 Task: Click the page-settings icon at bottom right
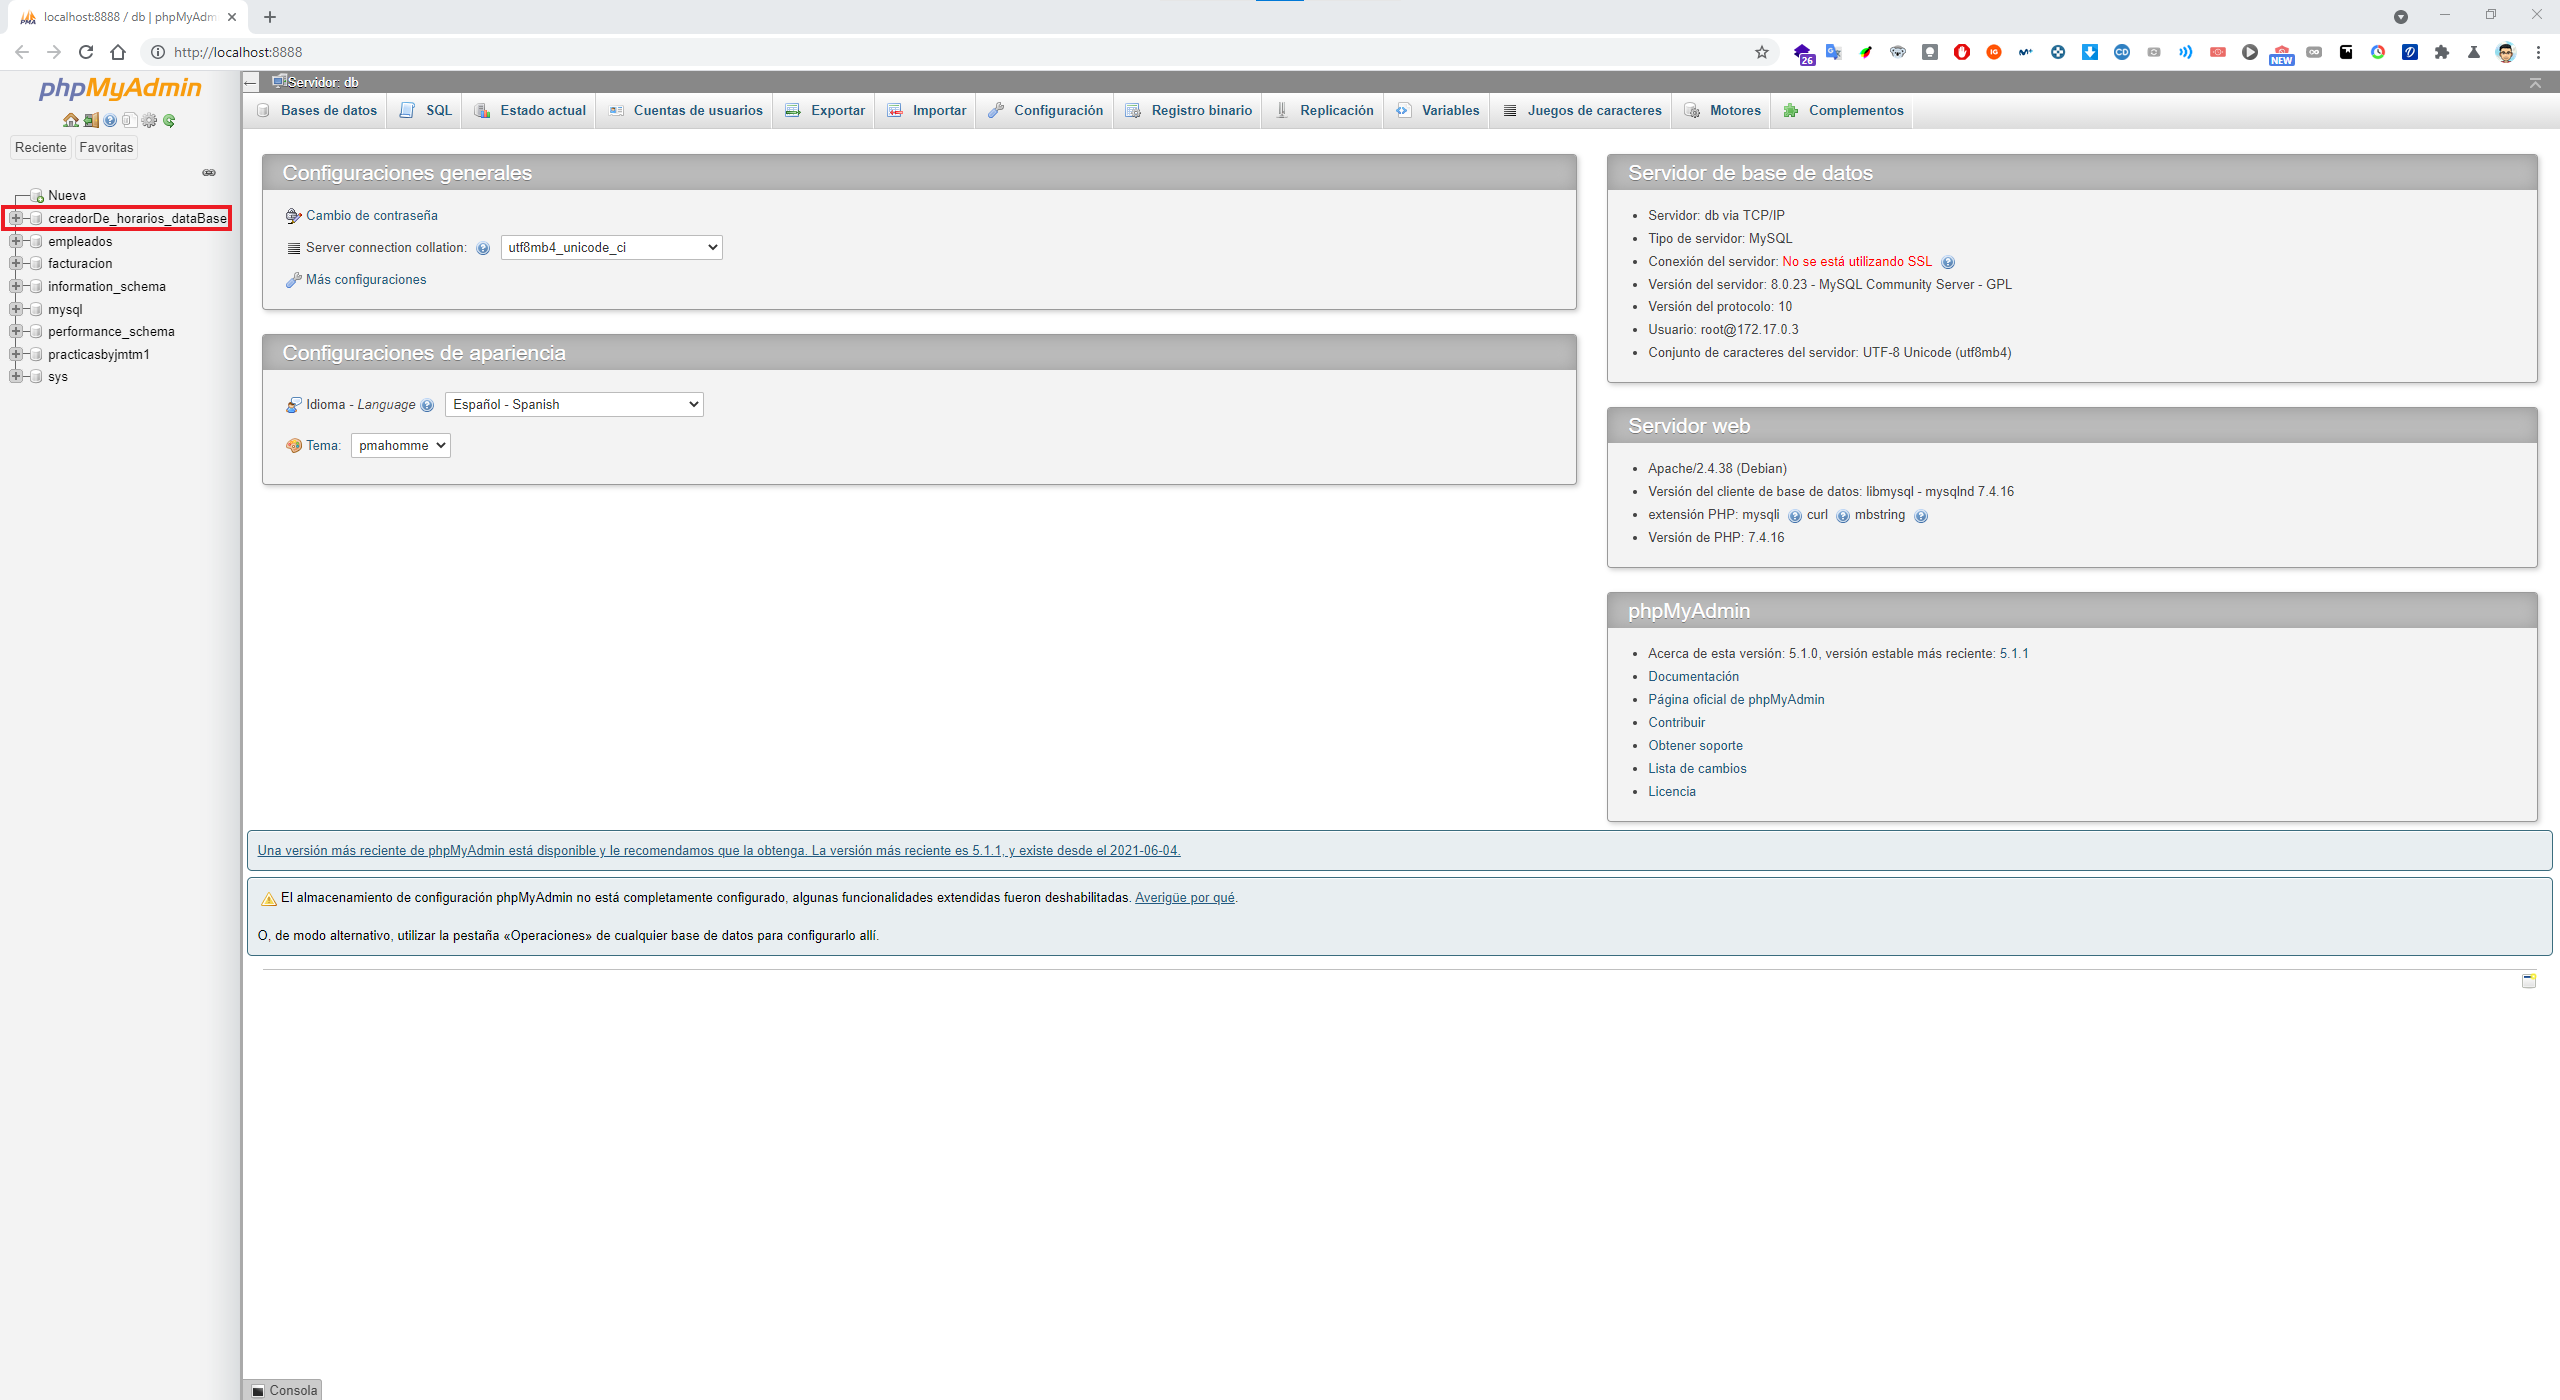pyautogui.click(x=2528, y=981)
